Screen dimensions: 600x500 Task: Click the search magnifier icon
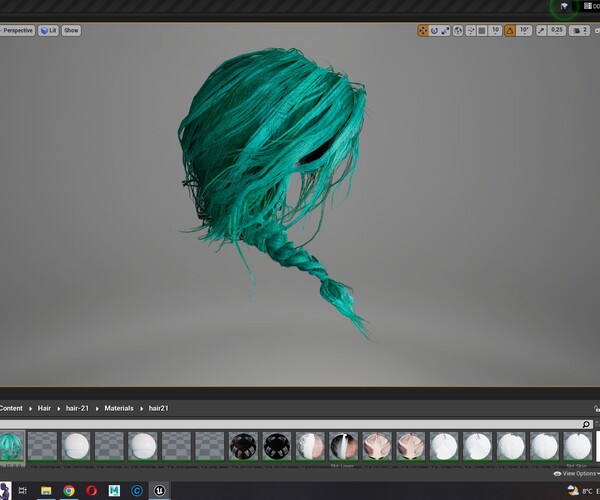[x=586, y=424]
